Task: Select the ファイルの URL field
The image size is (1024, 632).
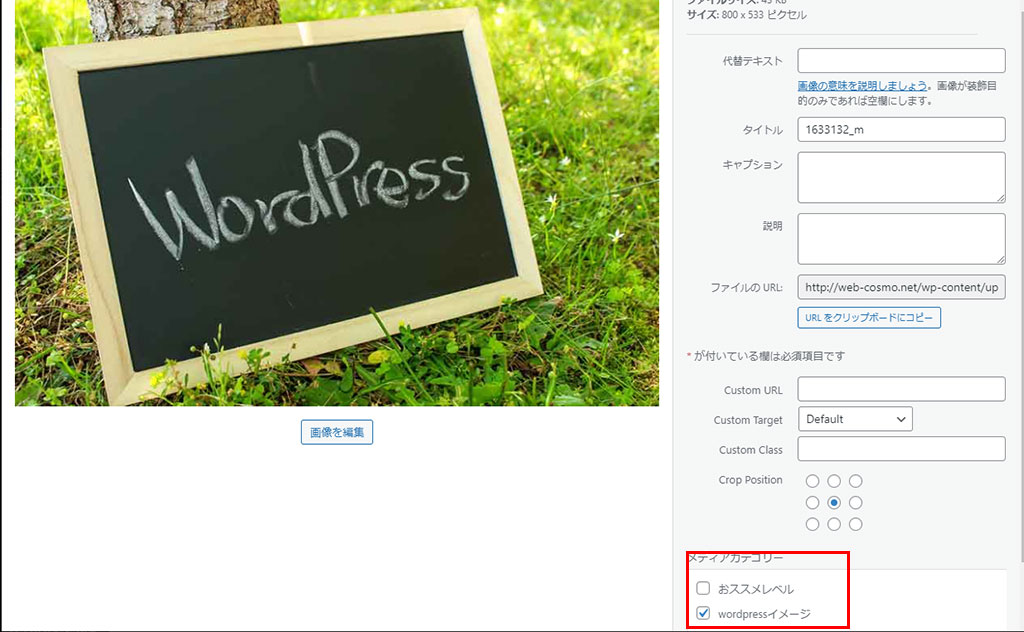Action: pos(901,288)
